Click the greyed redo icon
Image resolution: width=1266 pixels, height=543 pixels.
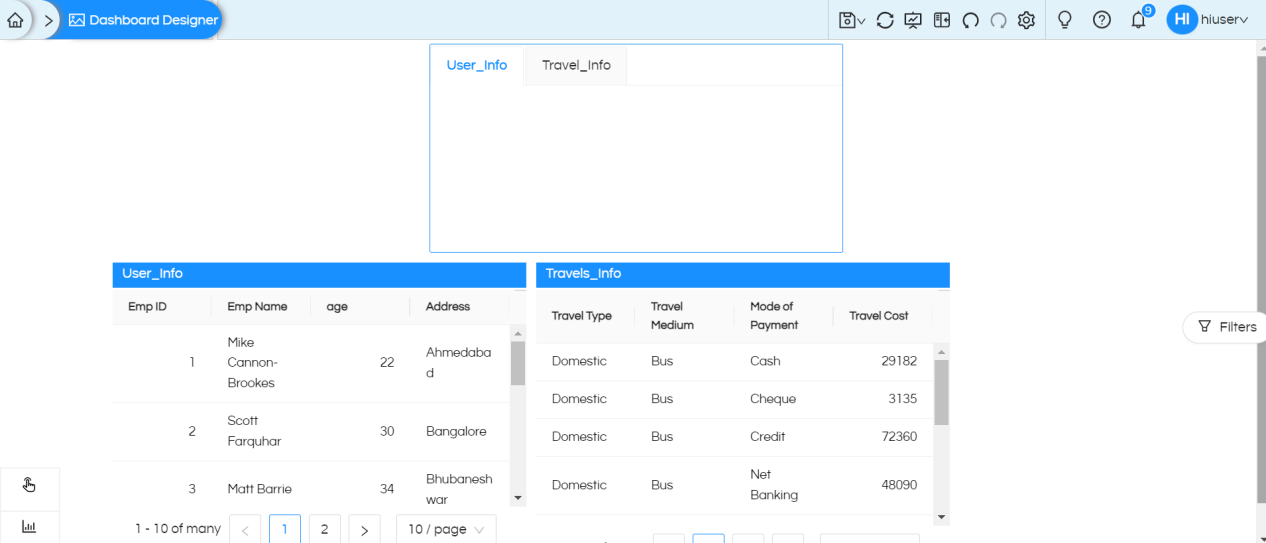[x=998, y=20]
